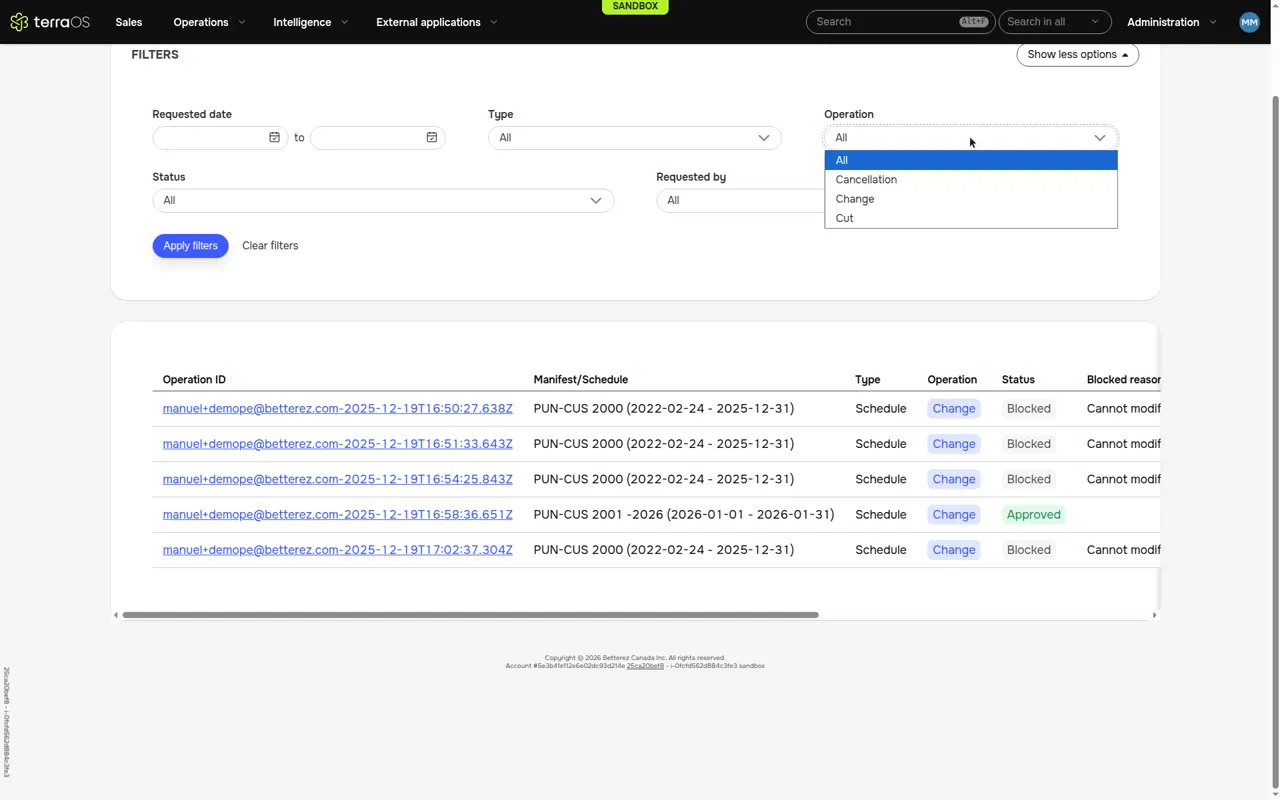Image resolution: width=1280 pixels, height=800 pixels.
Task: Open operation link ending 16:54:25.843Z
Action: (338, 479)
